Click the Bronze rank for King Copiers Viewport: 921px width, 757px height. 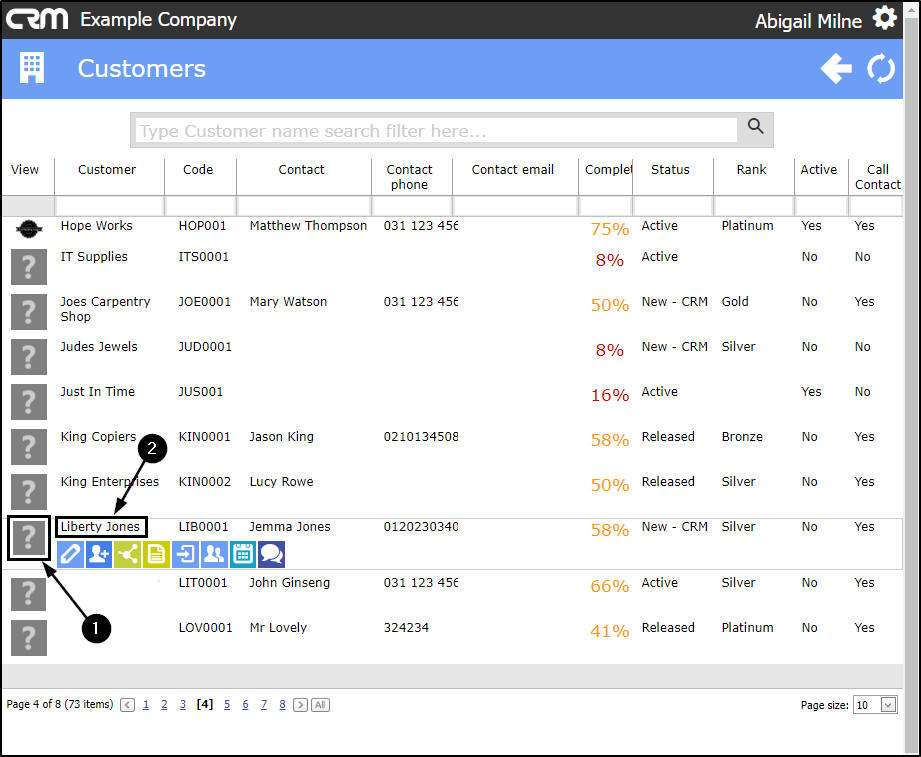click(x=742, y=437)
